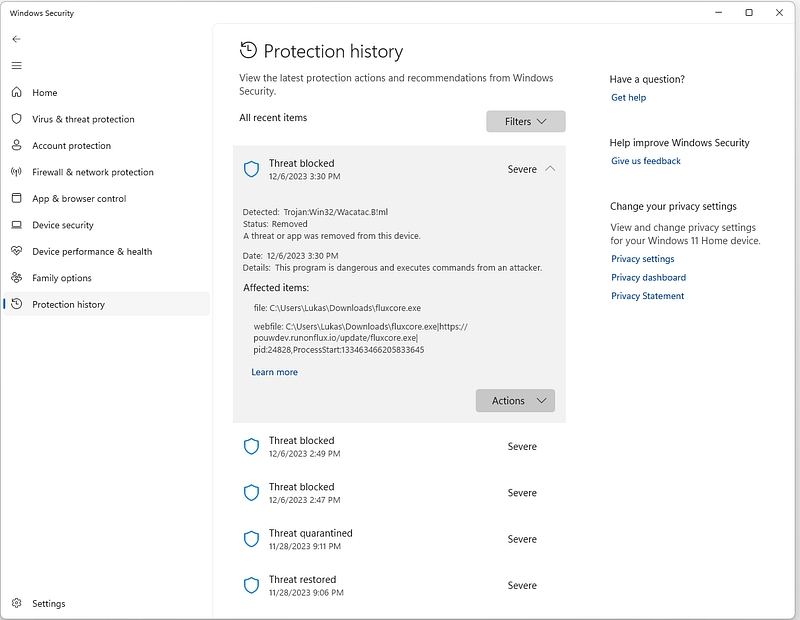
Task: Click the App & browser control icon
Action: pyautogui.click(x=16, y=198)
